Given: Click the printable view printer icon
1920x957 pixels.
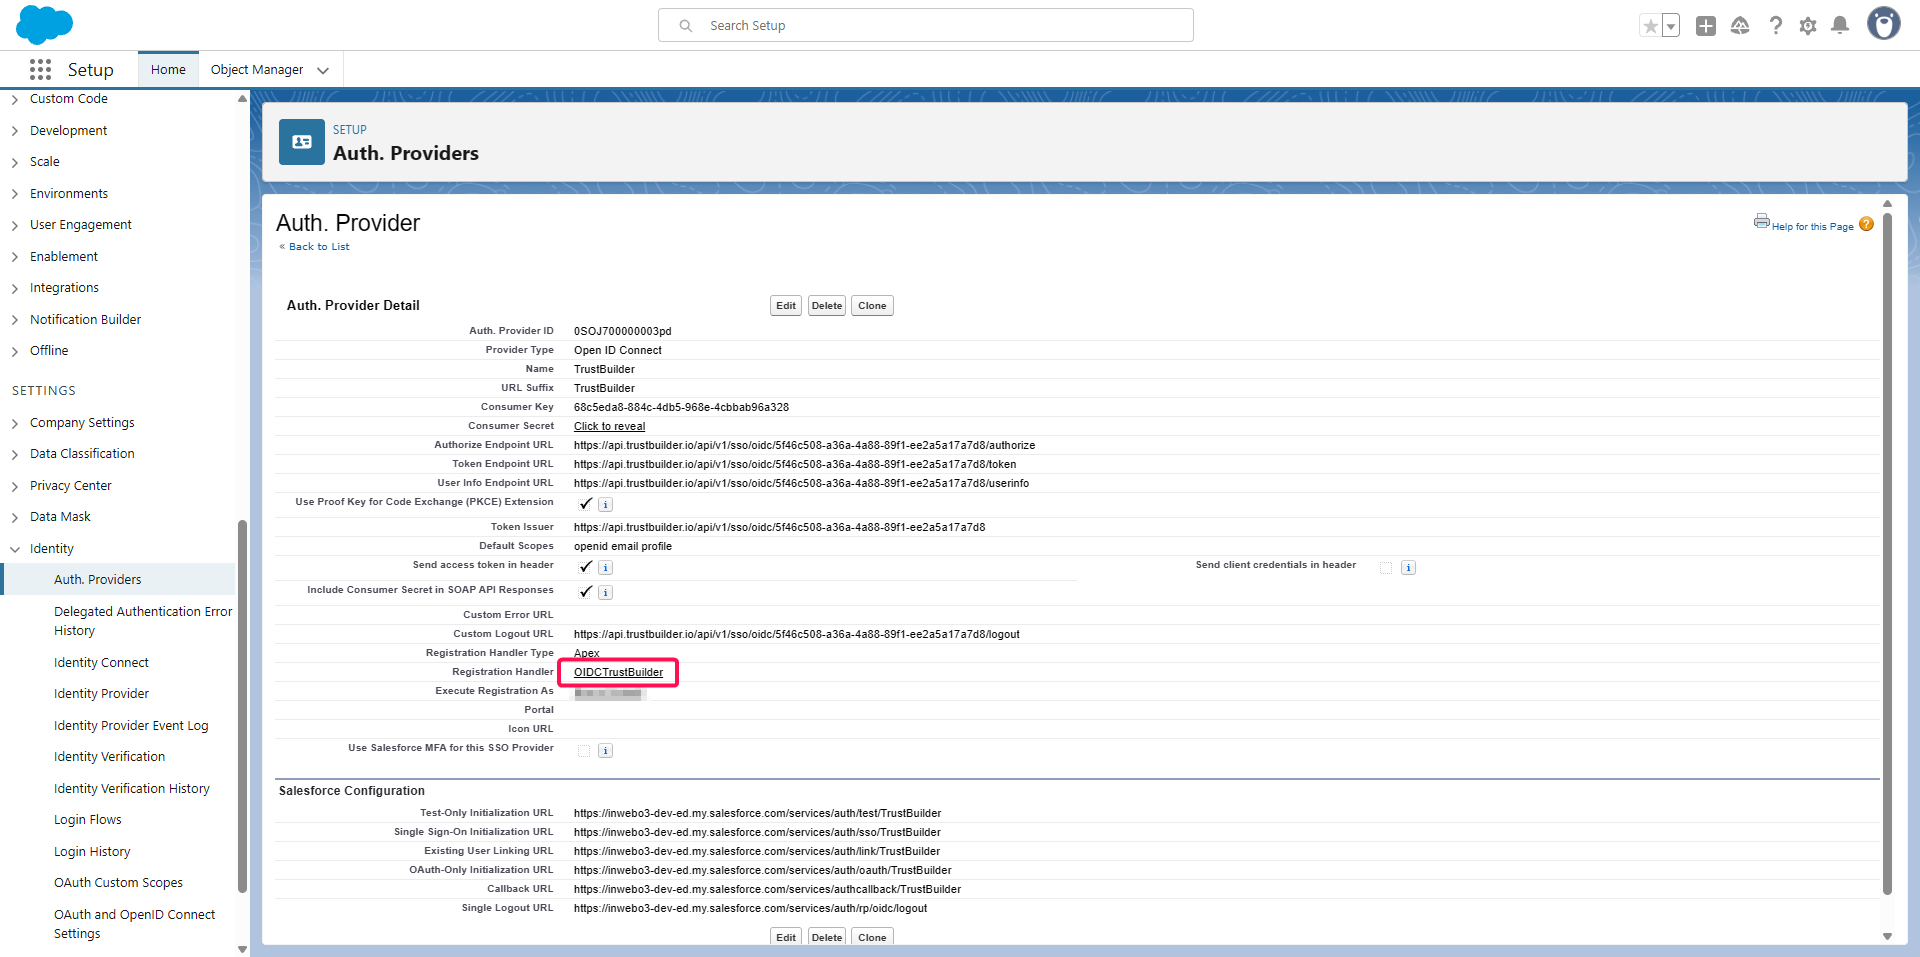Looking at the screenshot, I should pyautogui.click(x=1761, y=221).
